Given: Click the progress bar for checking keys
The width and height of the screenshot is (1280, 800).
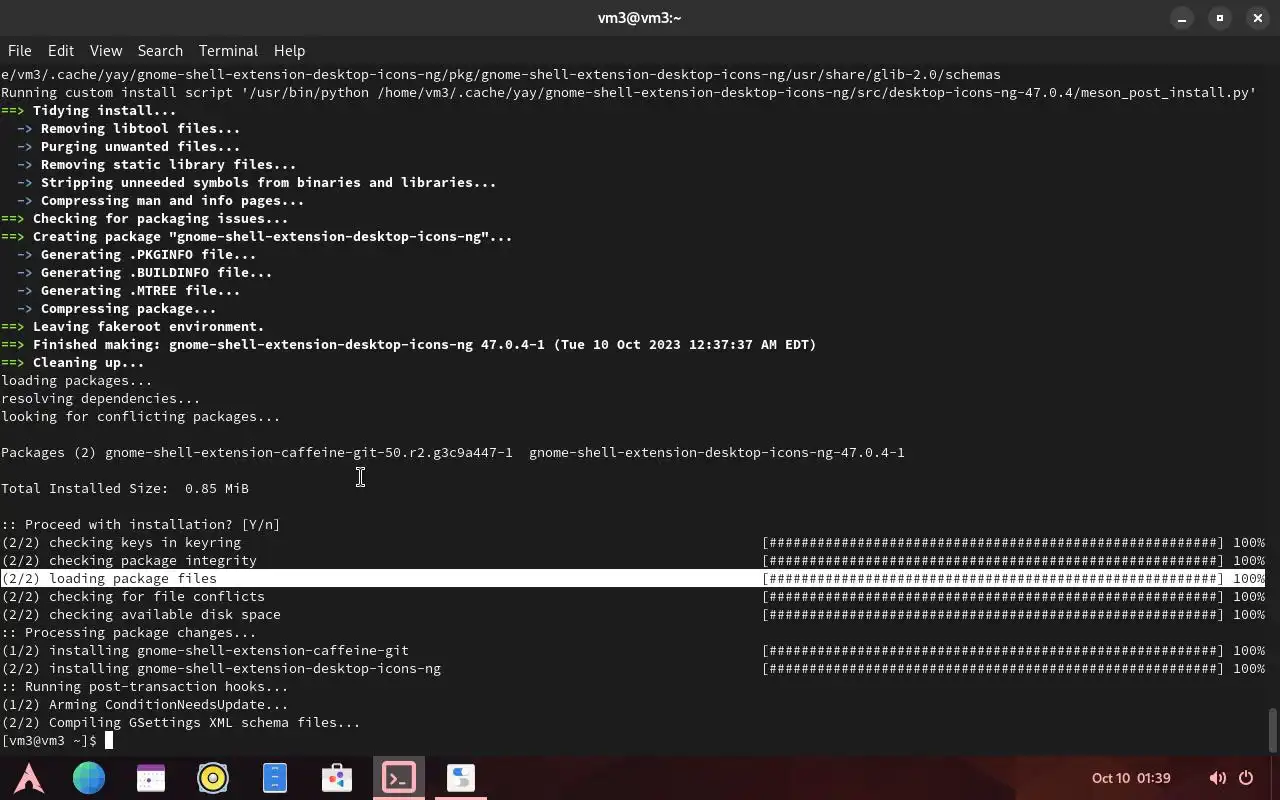Looking at the screenshot, I should tap(993, 542).
